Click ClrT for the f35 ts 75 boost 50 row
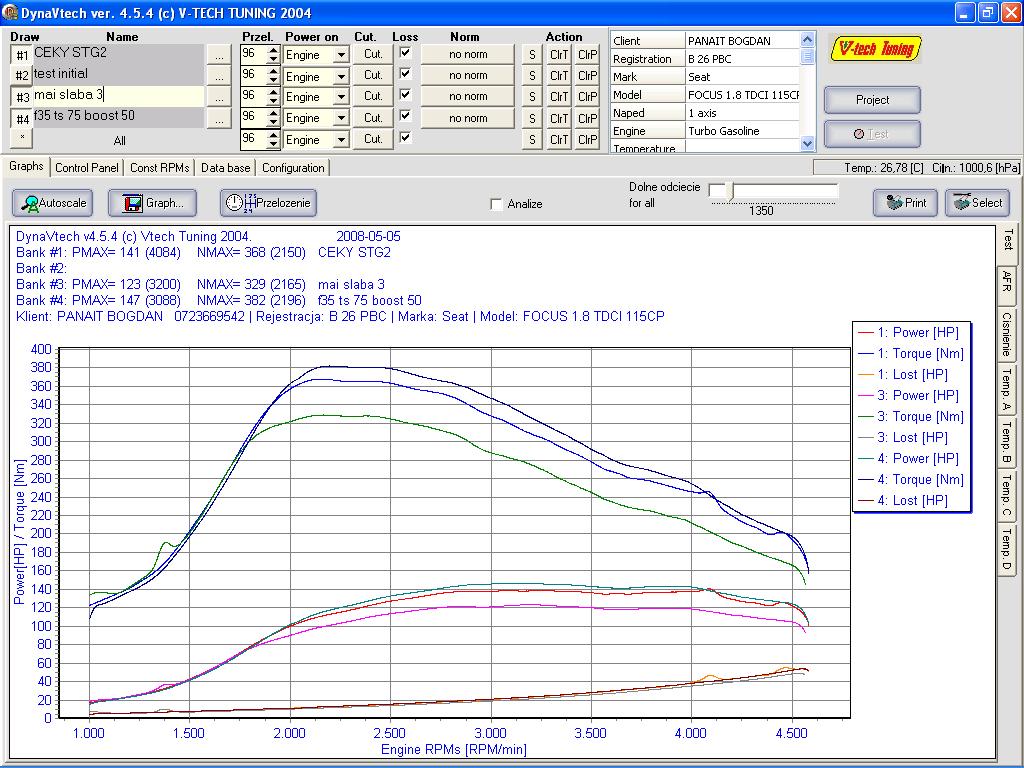This screenshot has height=768, width=1024. click(559, 119)
